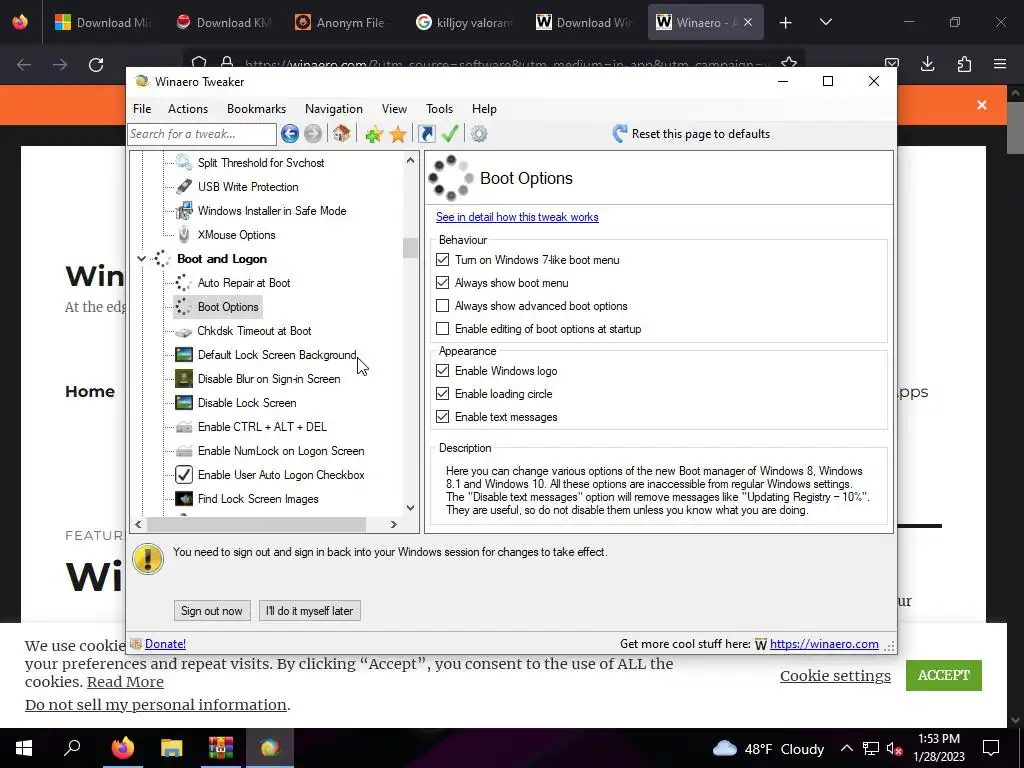The width and height of the screenshot is (1024, 768).
Task: Click tree horizontal scroll right arrow
Action: (394, 524)
